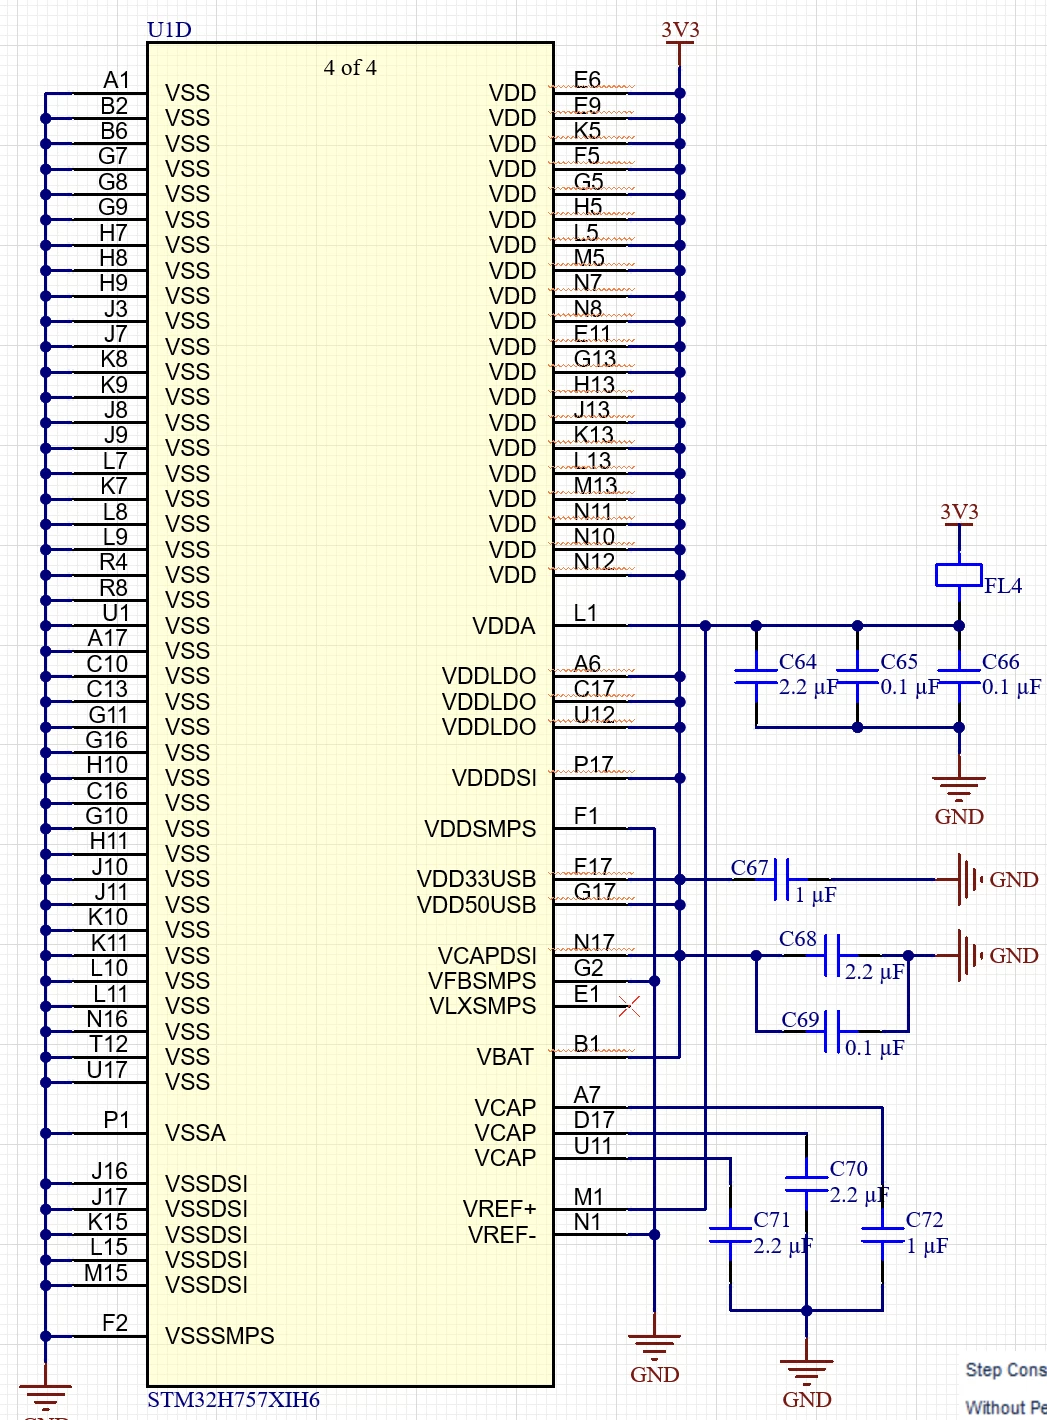Select capacitor C64 symbol

coord(756,676)
